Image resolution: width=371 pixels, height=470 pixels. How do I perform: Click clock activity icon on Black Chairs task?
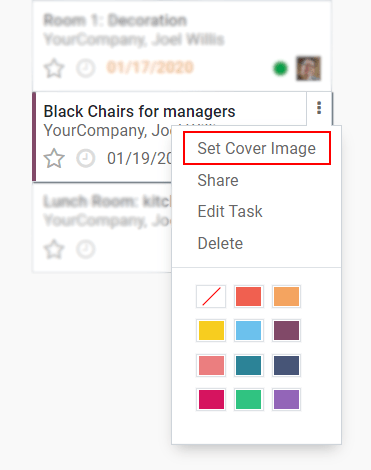click(86, 158)
